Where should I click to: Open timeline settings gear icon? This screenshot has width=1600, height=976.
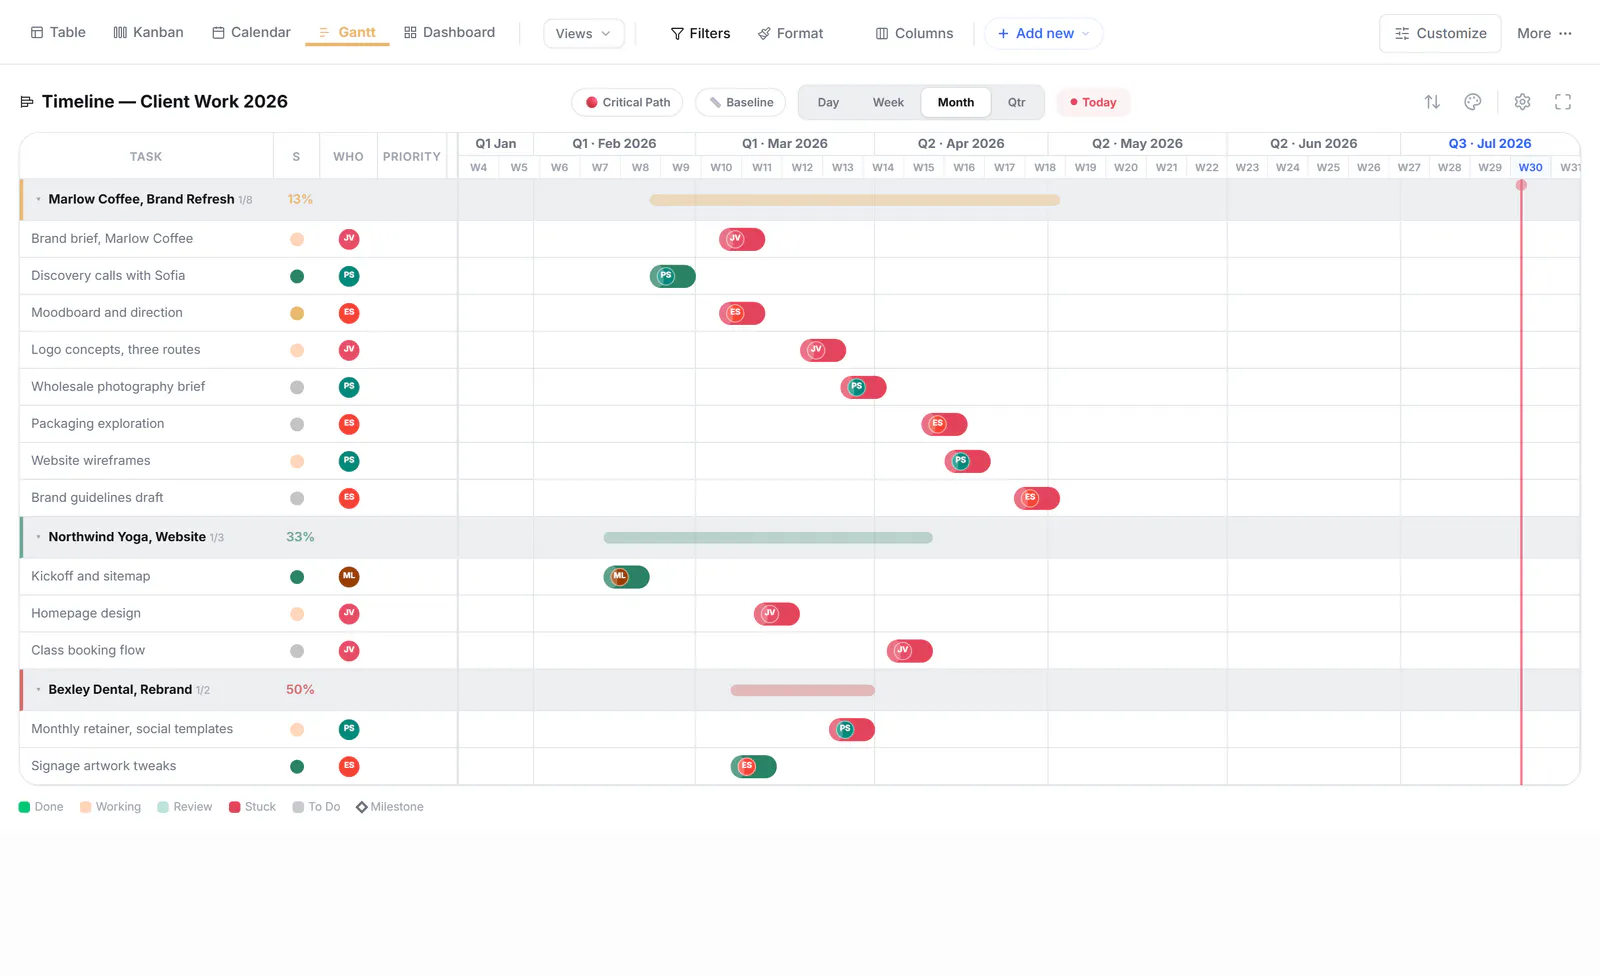(1523, 102)
